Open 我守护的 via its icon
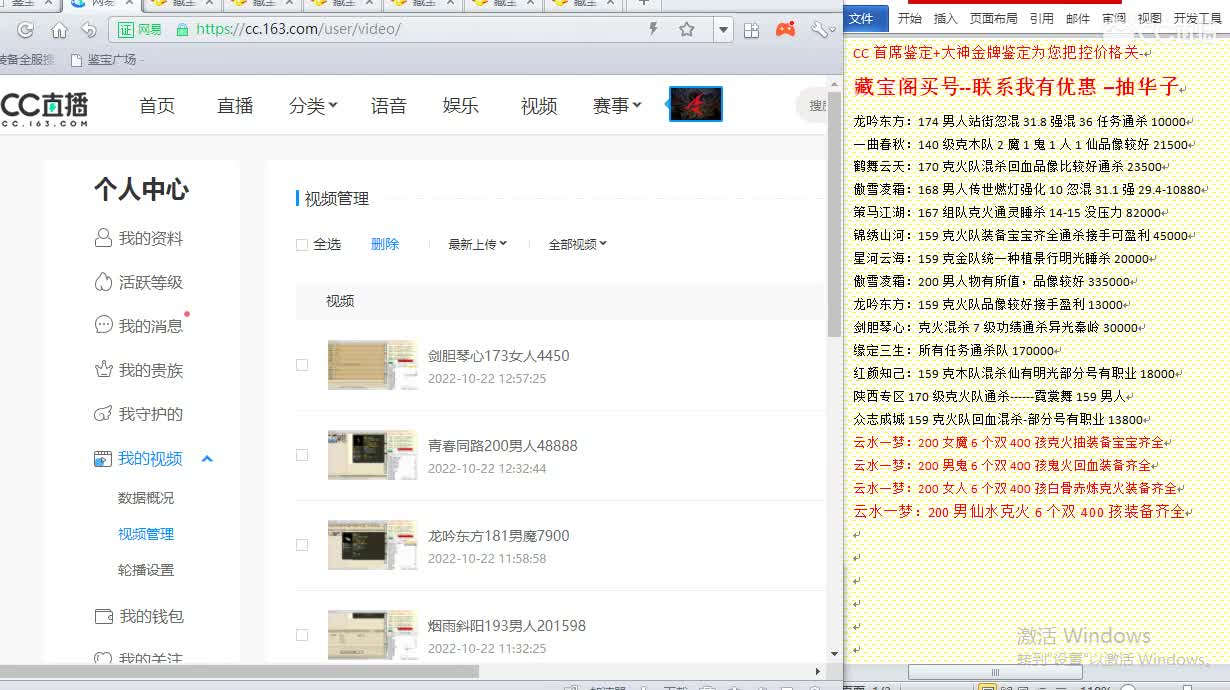Image resolution: width=1230 pixels, height=690 pixels. 102,414
